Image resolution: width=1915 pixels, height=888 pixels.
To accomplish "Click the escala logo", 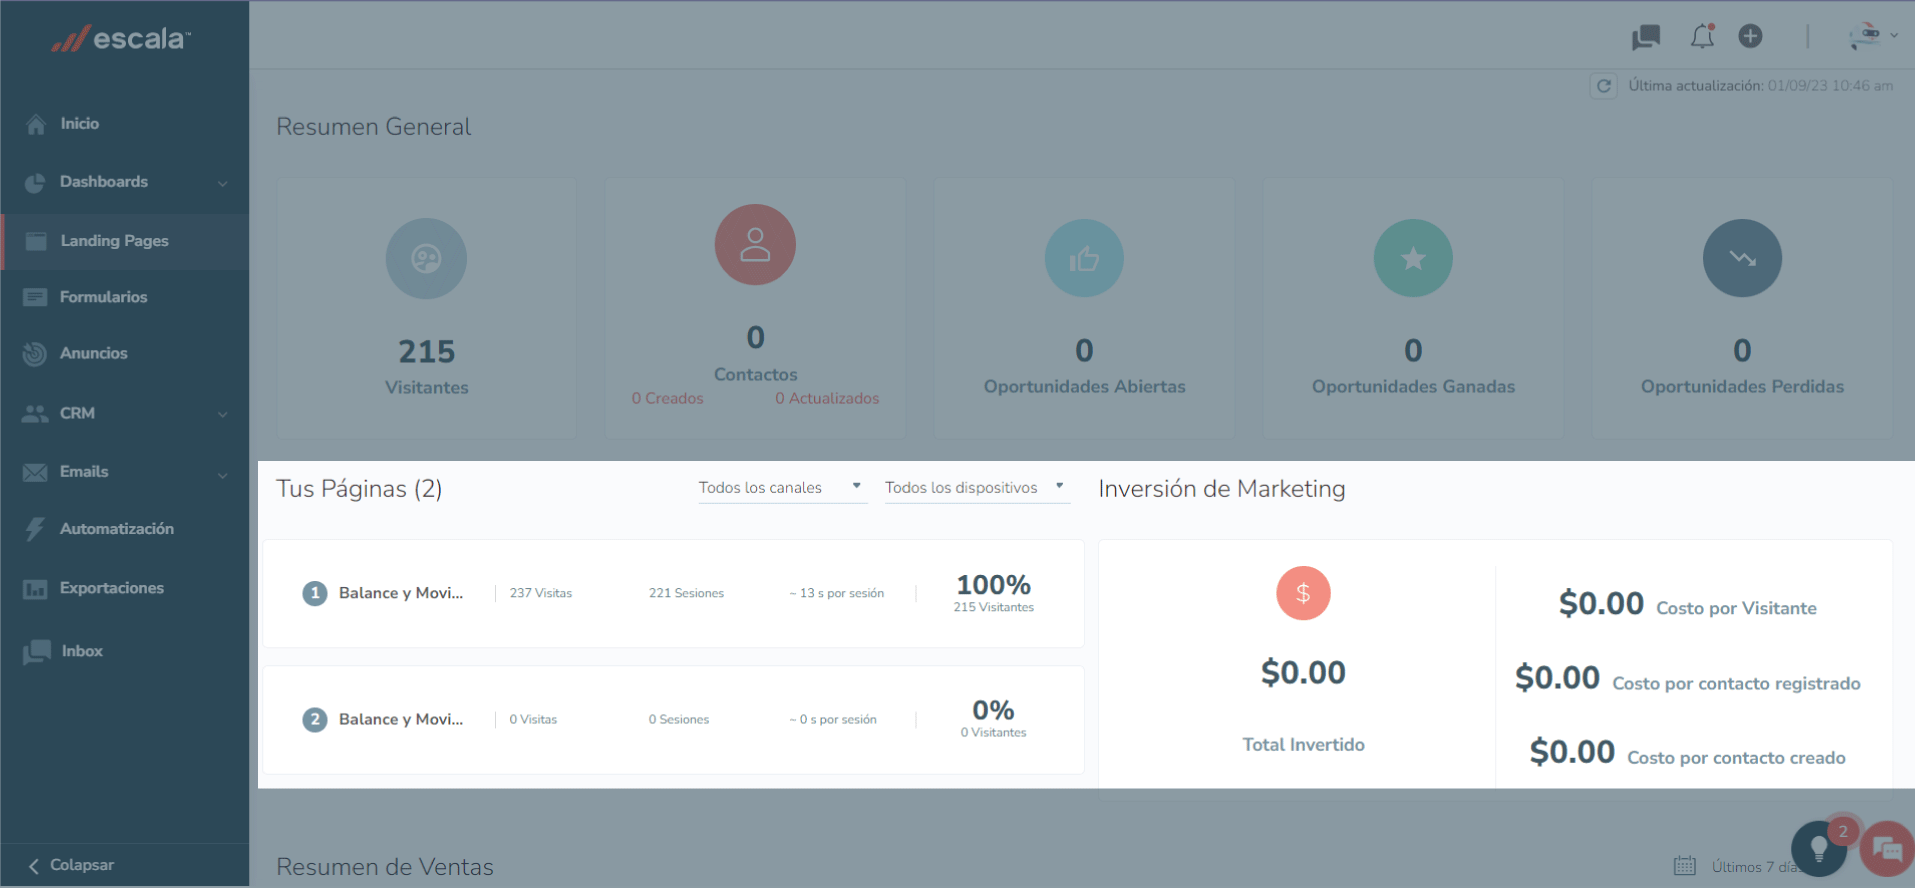I will point(121,39).
